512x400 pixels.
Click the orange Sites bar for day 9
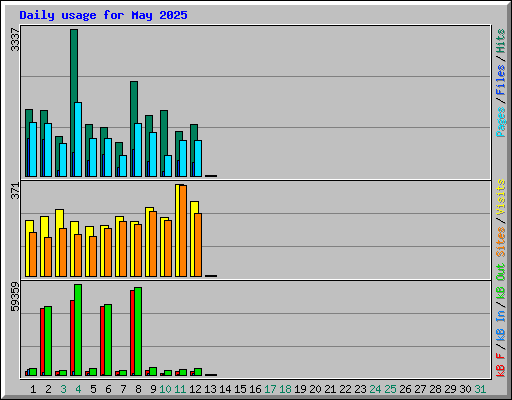coord(153,244)
